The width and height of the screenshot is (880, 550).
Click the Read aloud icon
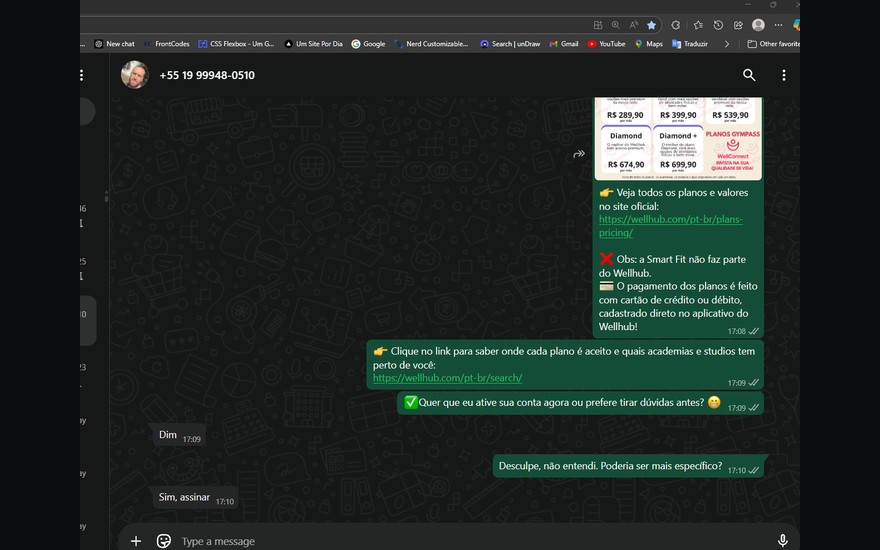pyautogui.click(x=634, y=25)
